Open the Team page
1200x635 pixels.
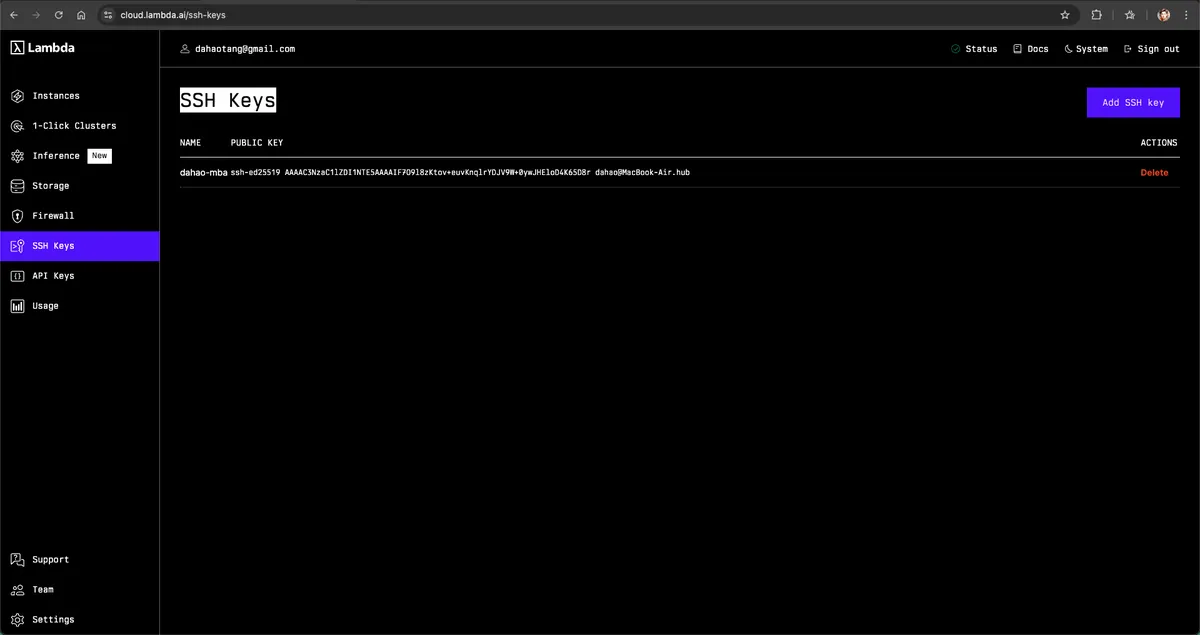pos(43,590)
